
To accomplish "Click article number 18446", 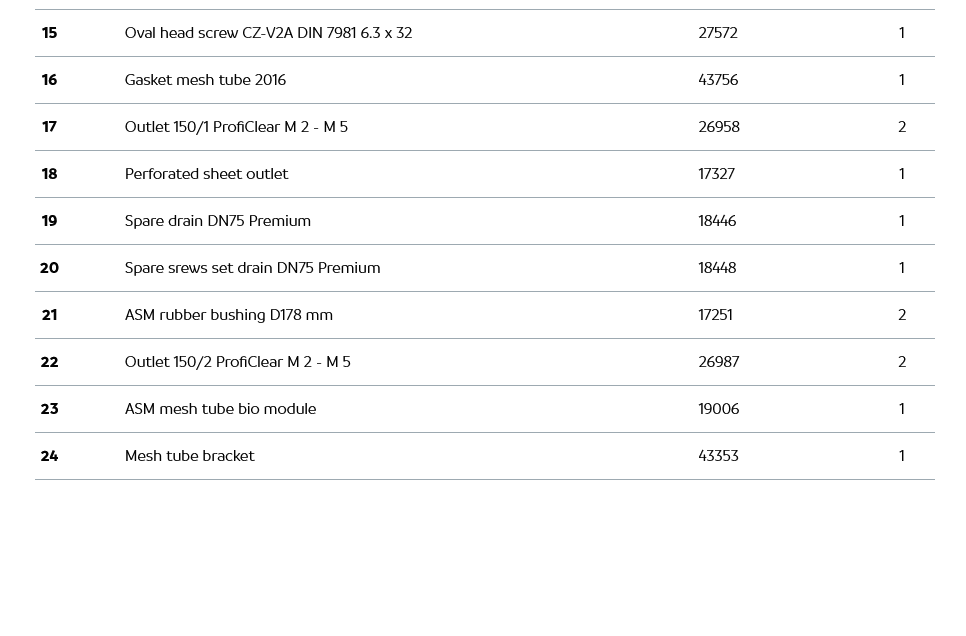I will click(x=717, y=221).
